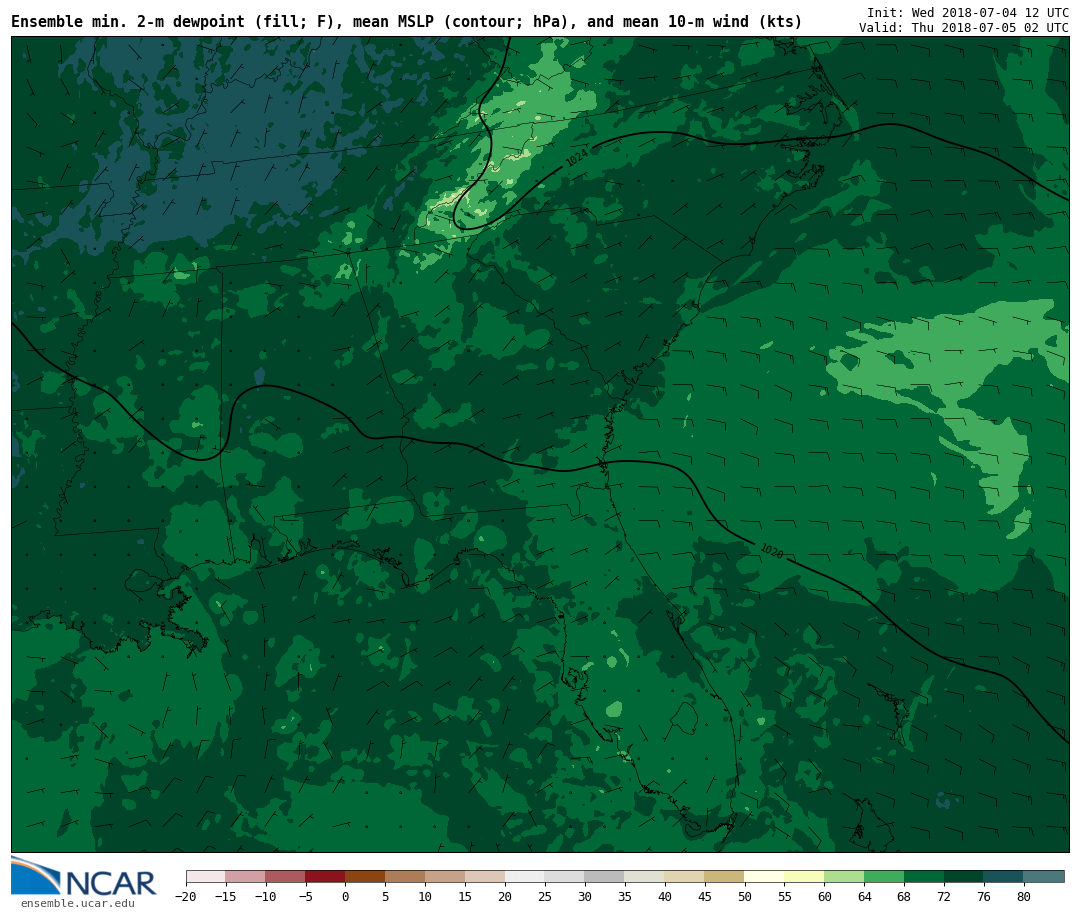Click the Valid time stamp text
Viewport: 1080px width, 915px height.
point(963,28)
